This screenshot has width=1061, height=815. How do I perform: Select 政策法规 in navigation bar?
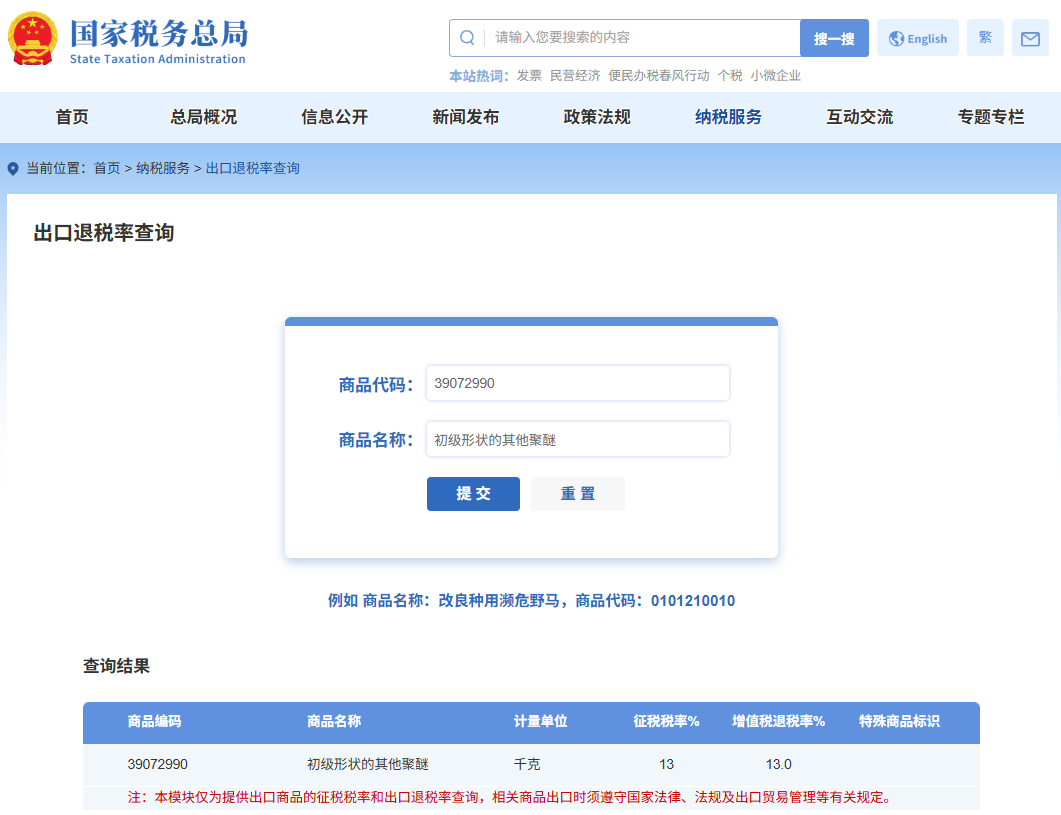click(597, 117)
